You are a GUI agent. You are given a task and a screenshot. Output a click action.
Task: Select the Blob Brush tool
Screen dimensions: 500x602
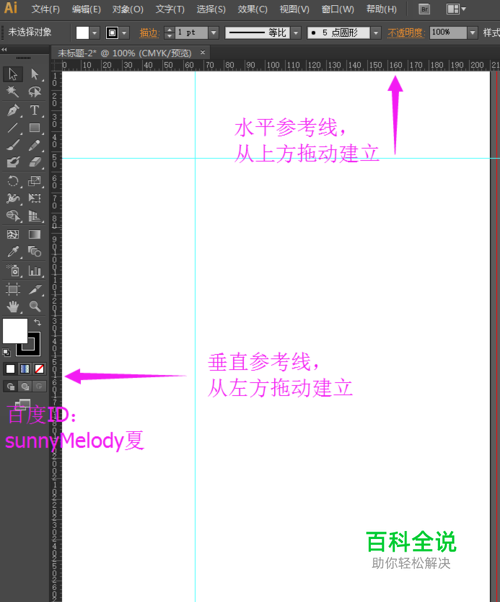click(x=13, y=162)
